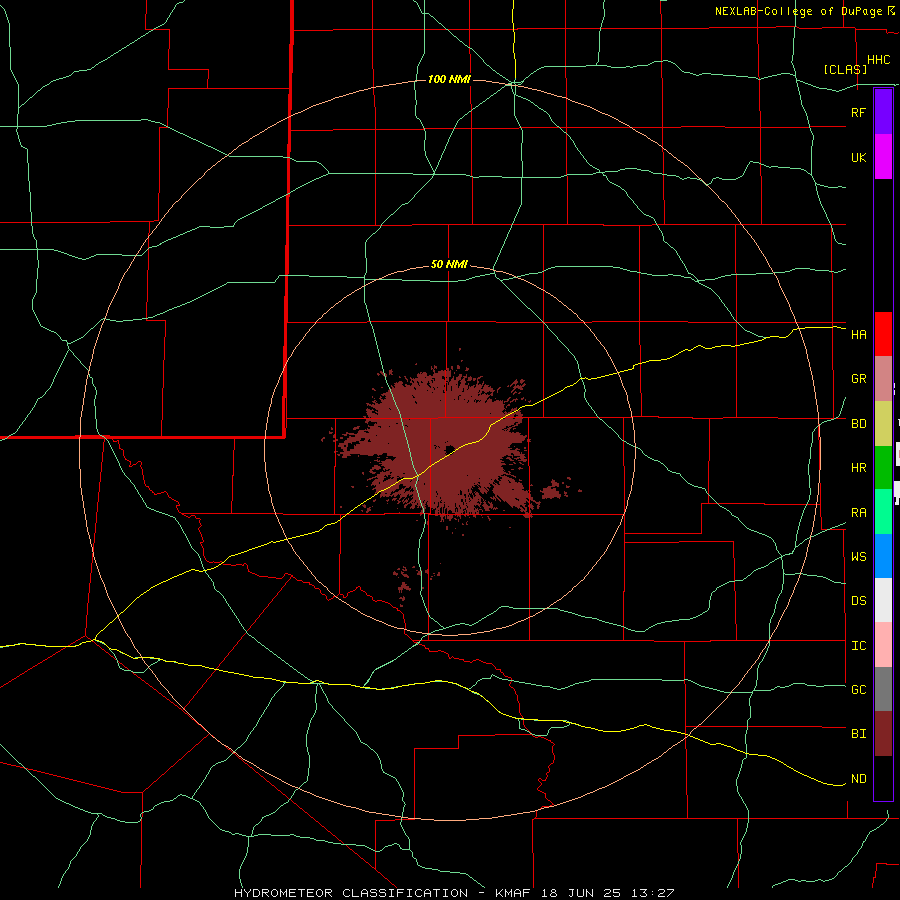
Task: Click the RA legend label
Action: [x=858, y=513]
